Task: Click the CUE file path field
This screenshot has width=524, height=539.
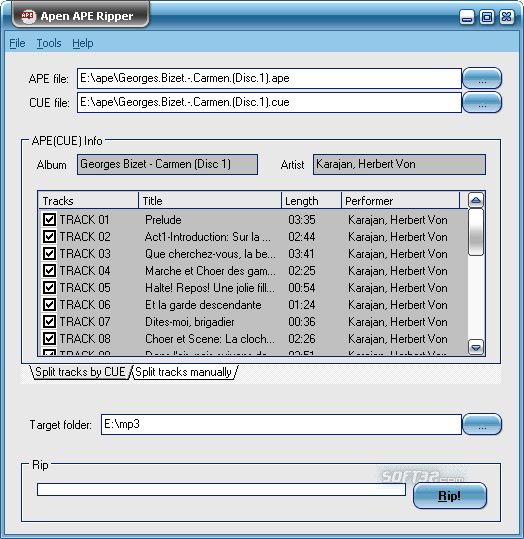Action: (269, 102)
